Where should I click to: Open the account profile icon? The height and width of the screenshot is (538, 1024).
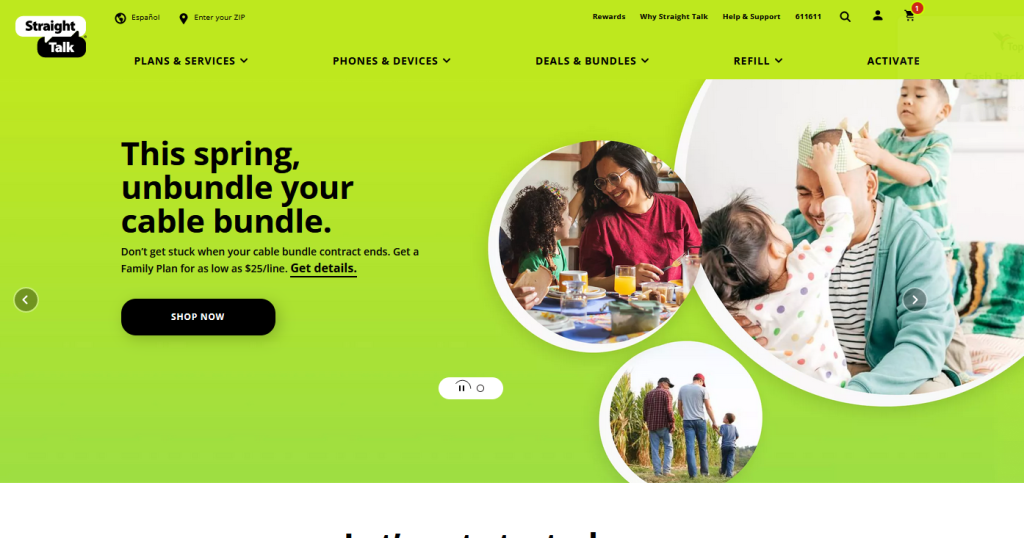click(x=878, y=16)
